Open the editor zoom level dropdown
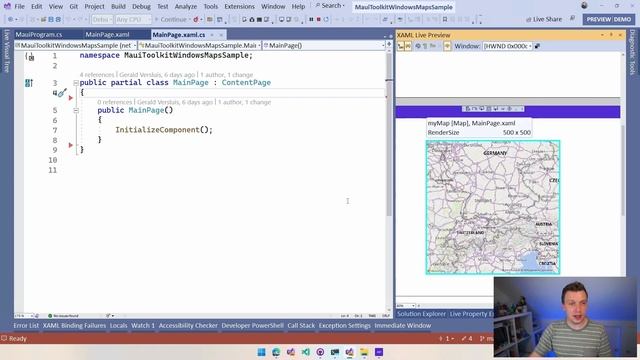 tap(23, 316)
